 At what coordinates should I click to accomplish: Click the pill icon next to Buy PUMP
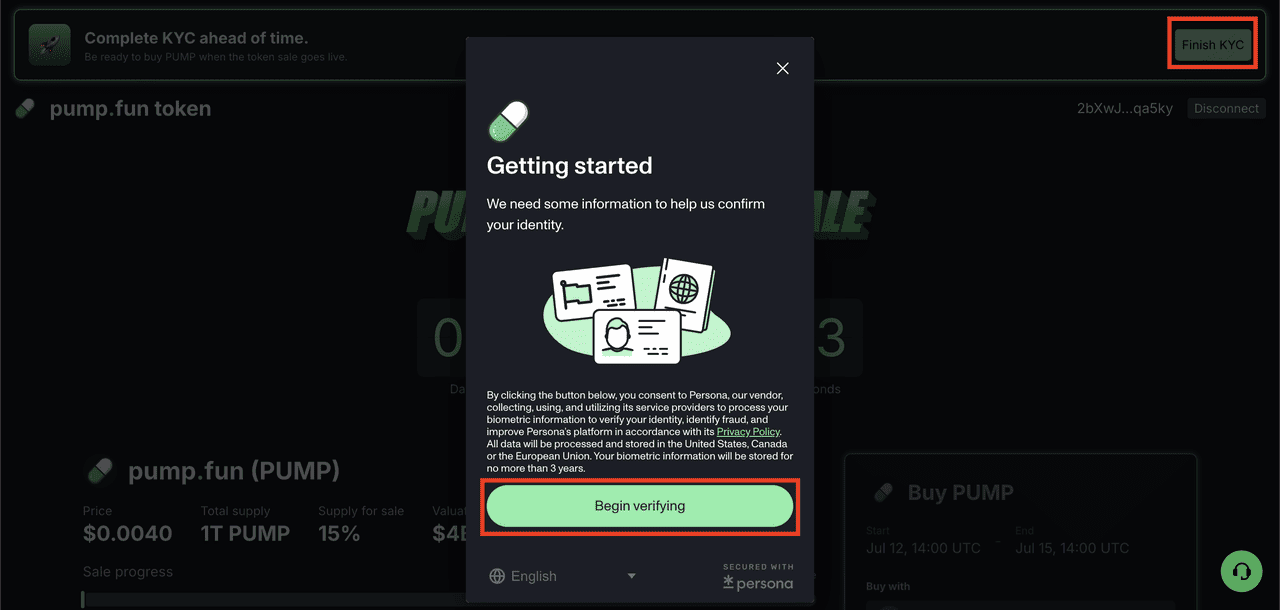click(x=883, y=492)
